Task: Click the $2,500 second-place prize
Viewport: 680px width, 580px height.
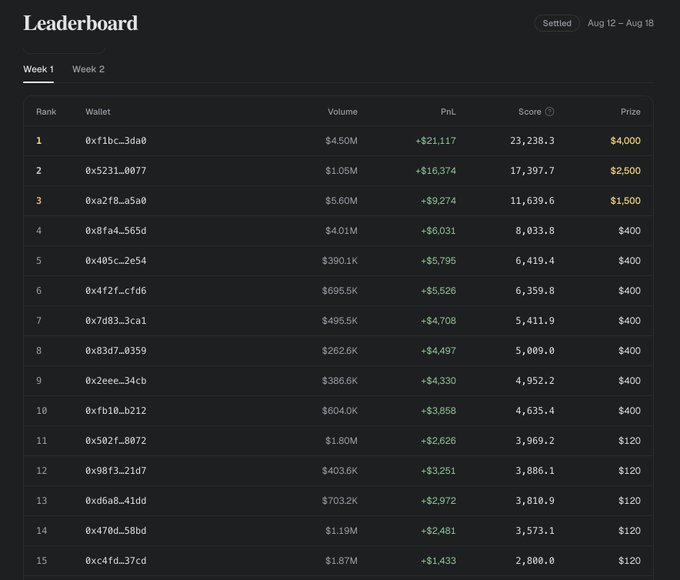Action: click(625, 170)
